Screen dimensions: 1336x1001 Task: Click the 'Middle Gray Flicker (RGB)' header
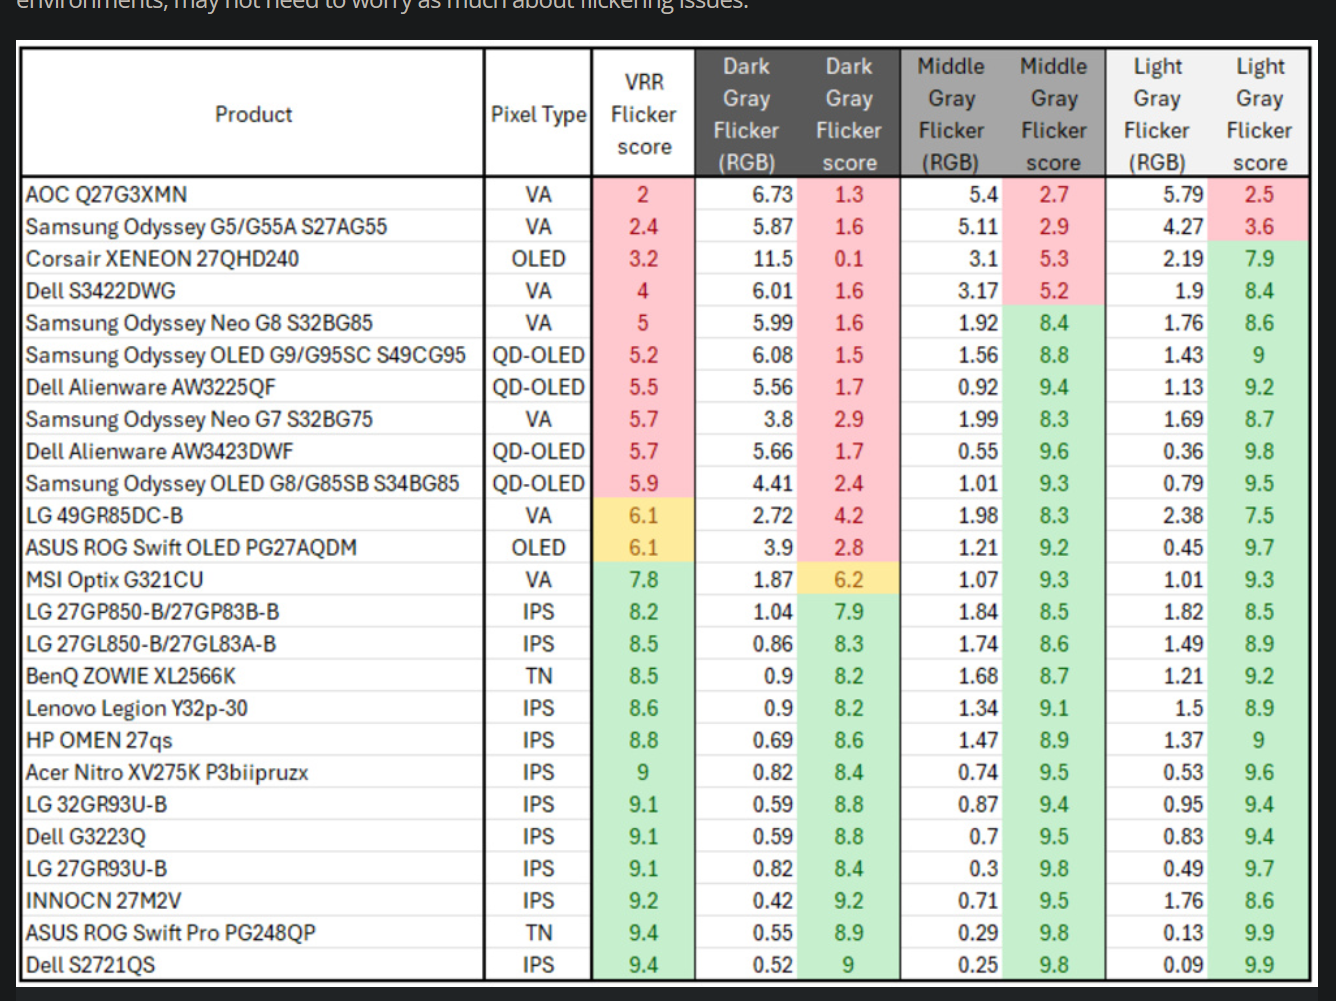tap(951, 114)
